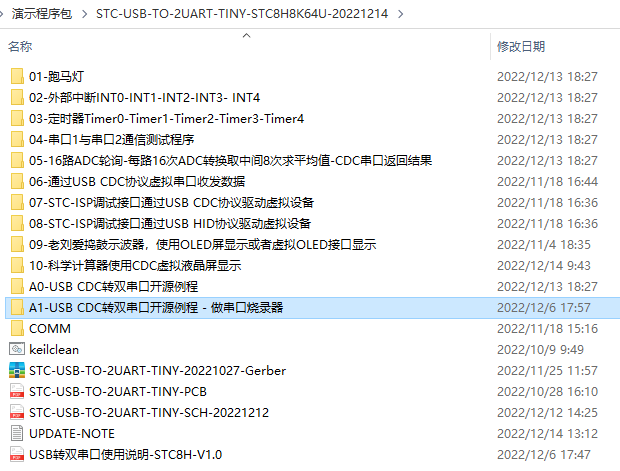Screen dimensions: 620x471
Task: Go to the 演示程序包 breadcrumb folder
Action: (x=42, y=14)
